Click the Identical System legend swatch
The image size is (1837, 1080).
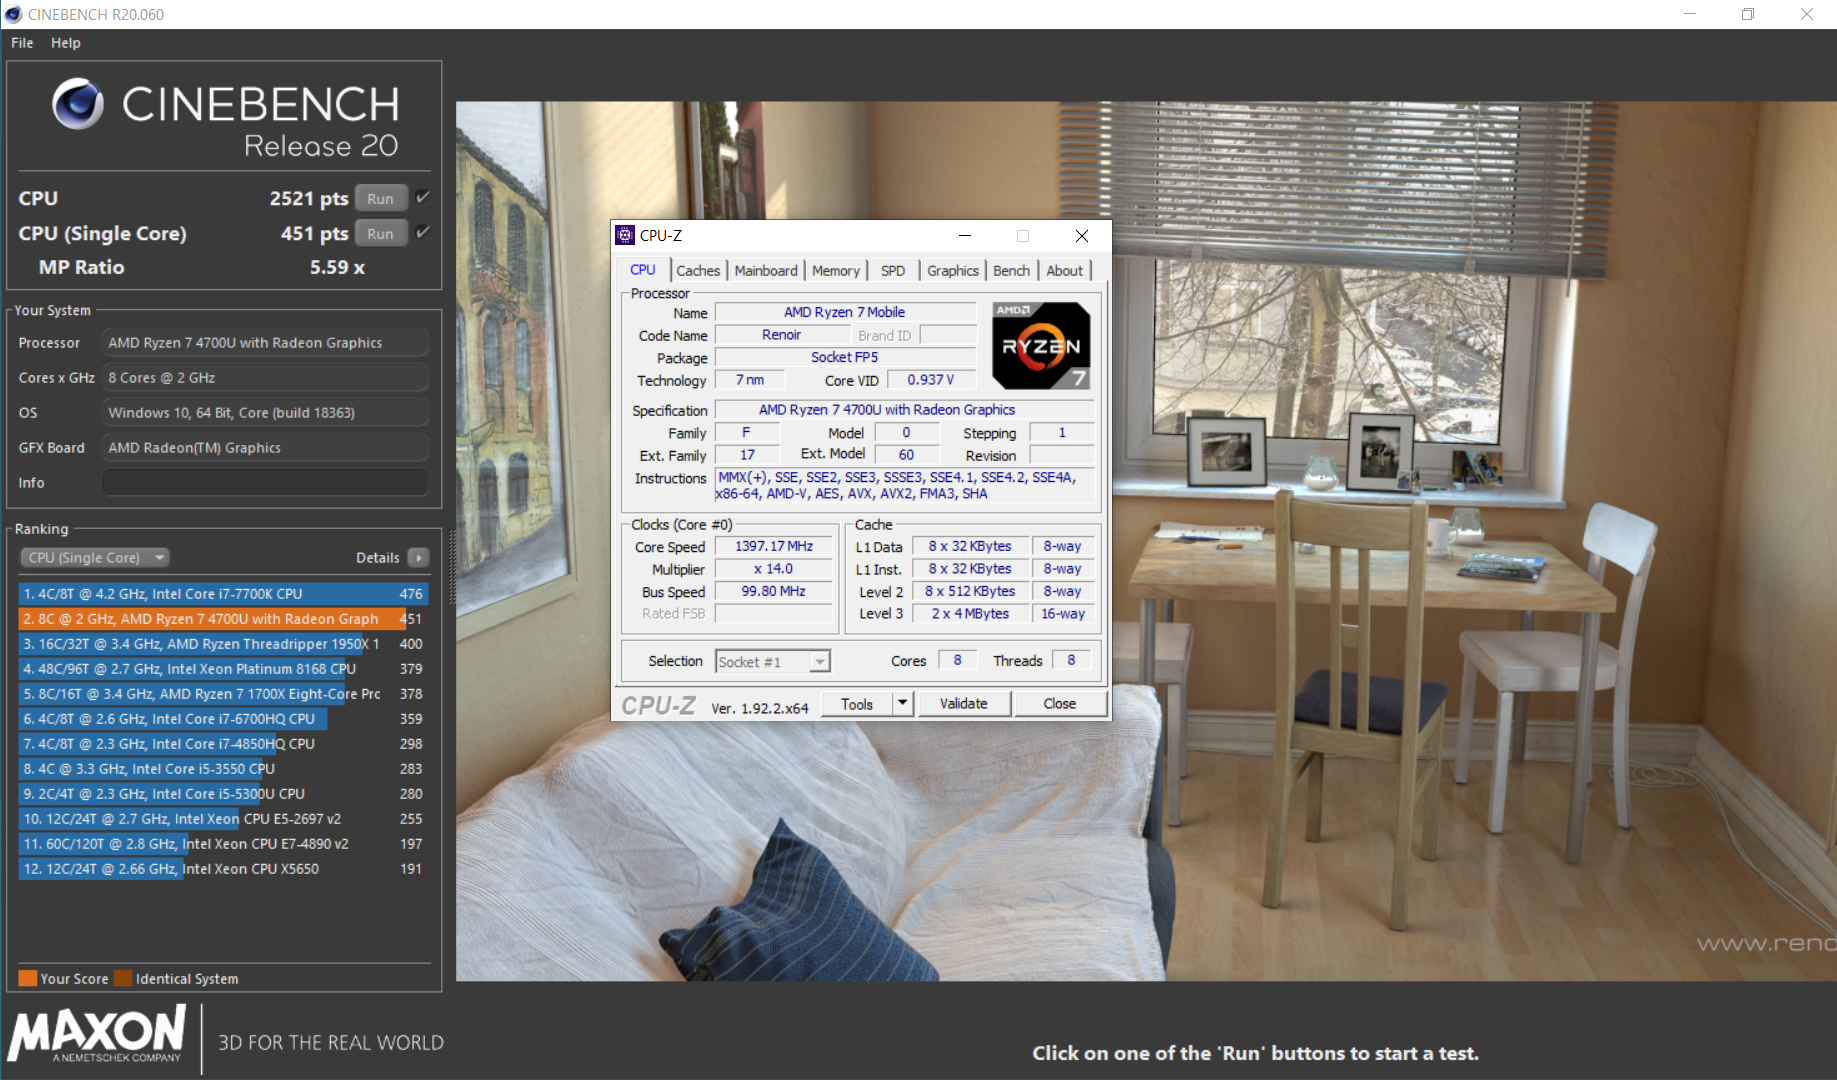(x=123, y=978)
